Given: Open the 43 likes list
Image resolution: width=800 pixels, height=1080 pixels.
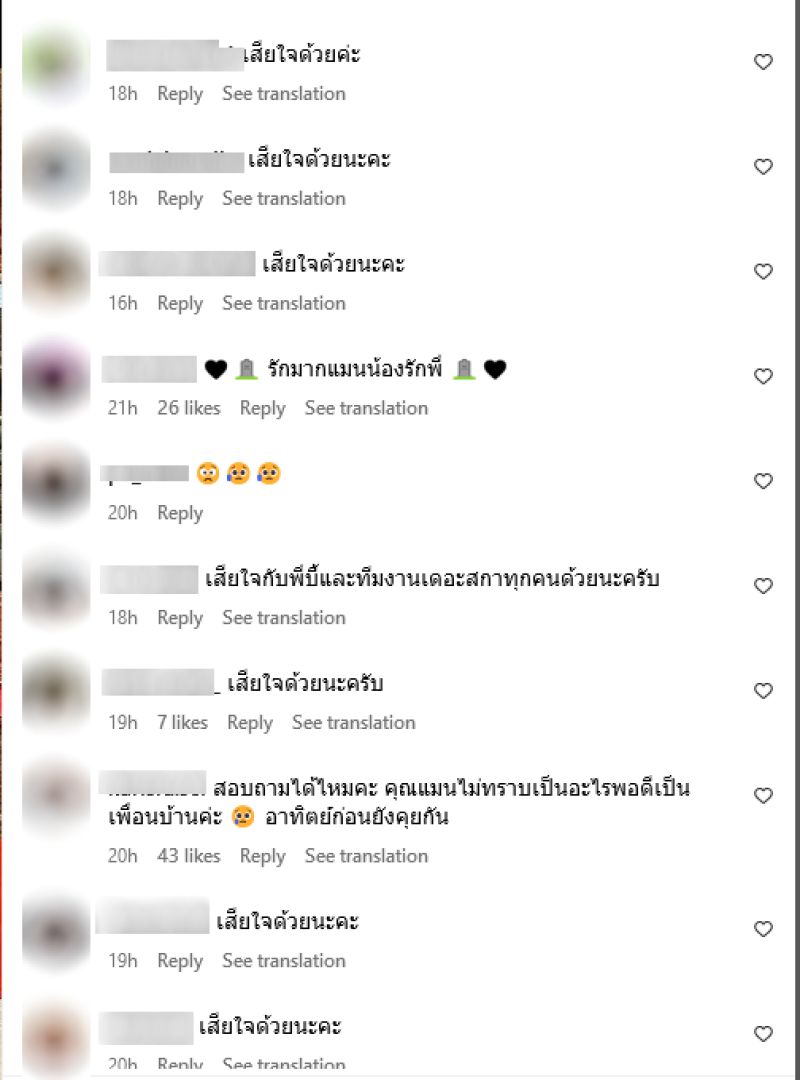Looking at the screenshot, I should tap(189, 855).
